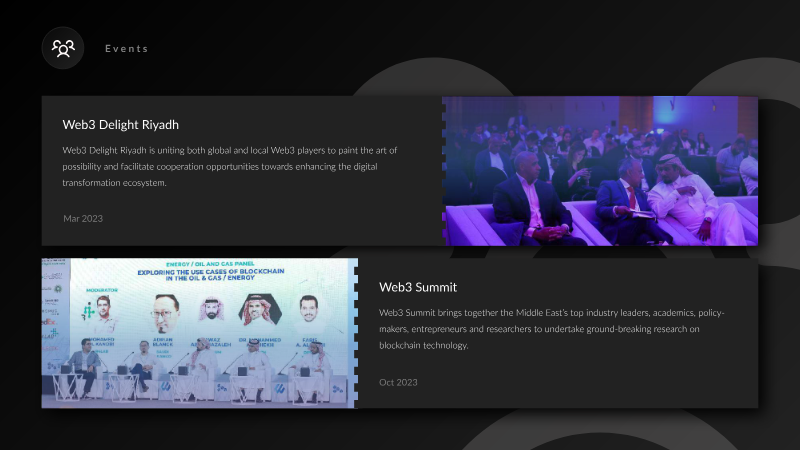Click the Web3 Summit description paragraph
Image resolution: width=800 pixels, height=450 pixels.
552,329
